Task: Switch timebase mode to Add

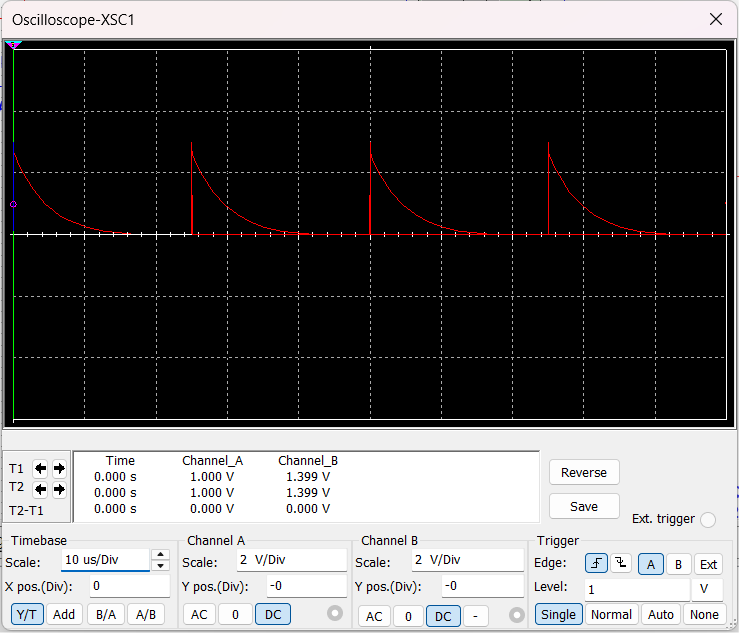Action: [64, 614]
